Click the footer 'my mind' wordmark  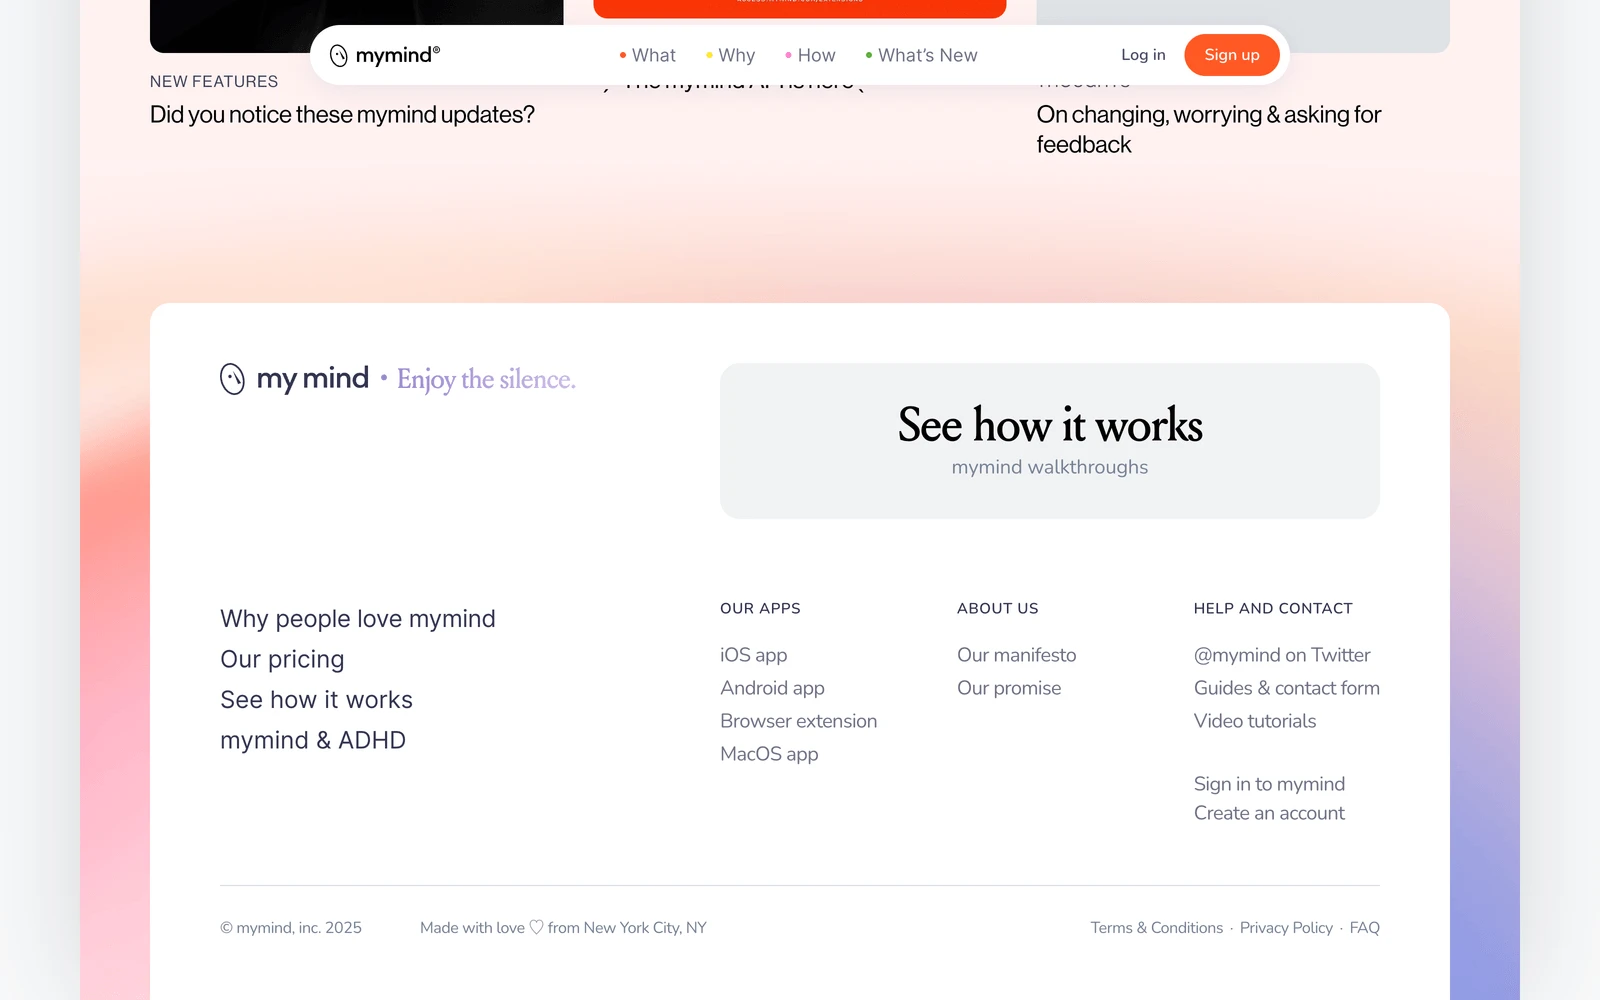pyautogui.click(x=312, y=379)
